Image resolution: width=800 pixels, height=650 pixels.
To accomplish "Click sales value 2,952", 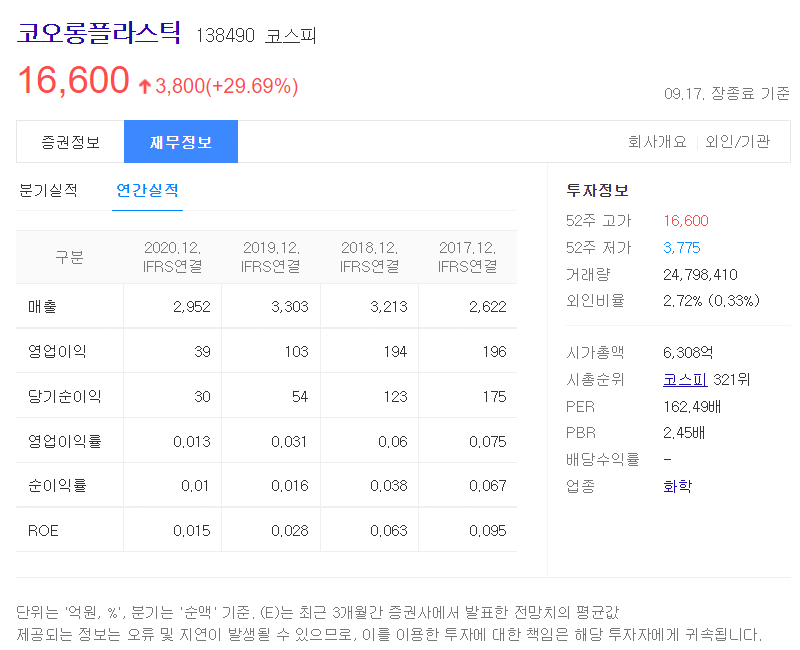I will pos(191,306).
